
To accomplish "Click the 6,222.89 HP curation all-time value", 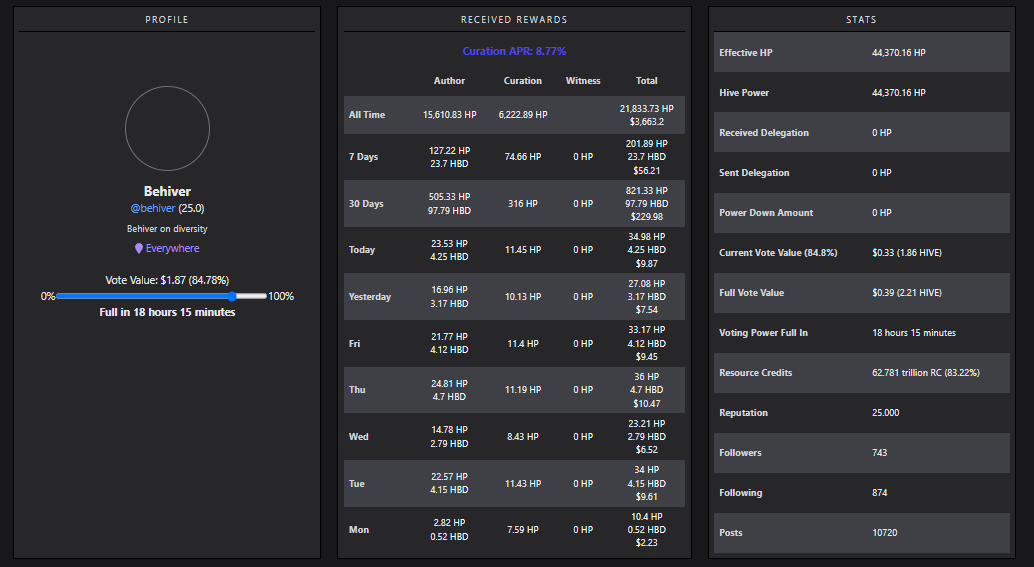I will coord(523,115).
